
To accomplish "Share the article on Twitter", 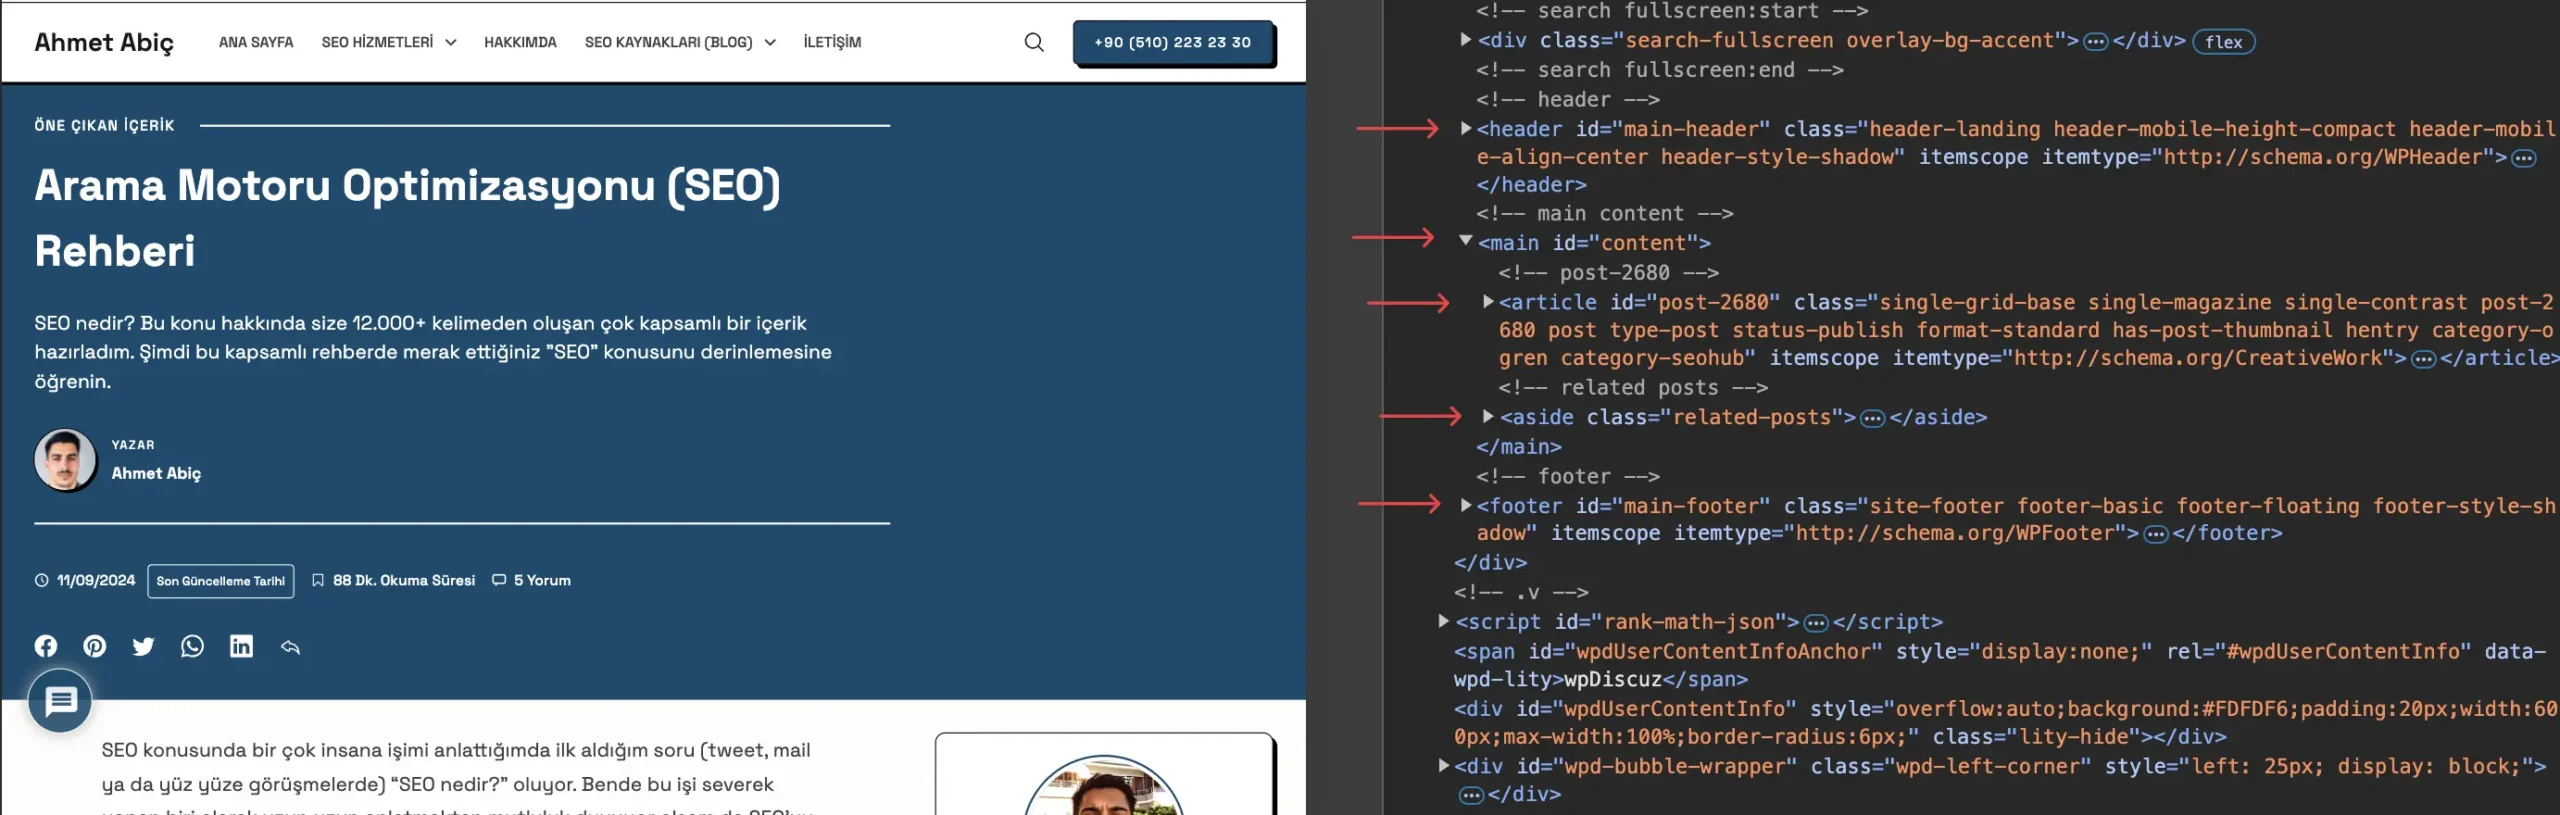I will point(144,646).
